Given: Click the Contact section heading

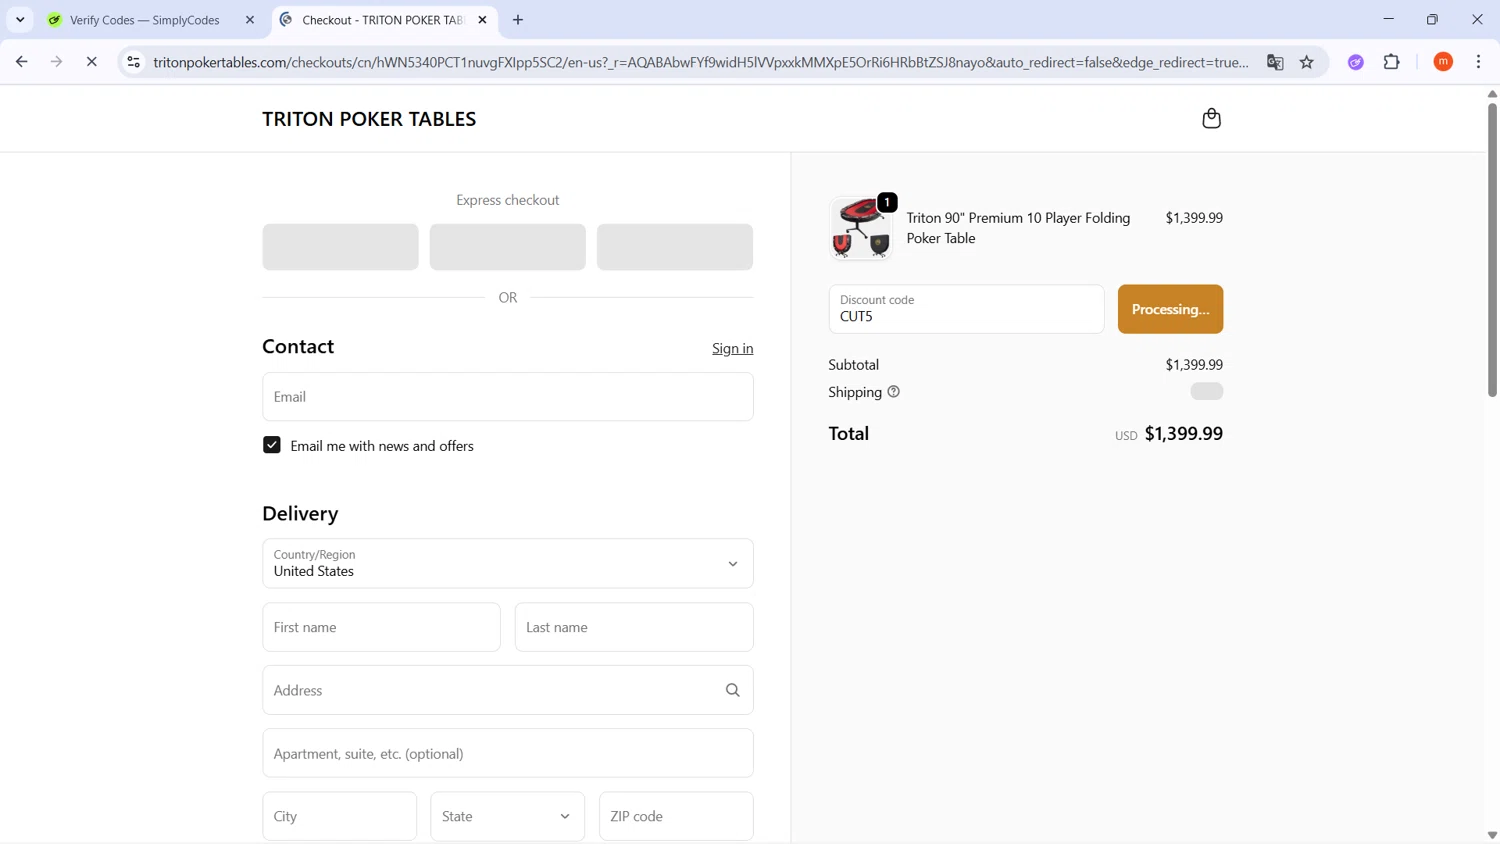Looking at the screenshot, I should (x=298, y=347).
